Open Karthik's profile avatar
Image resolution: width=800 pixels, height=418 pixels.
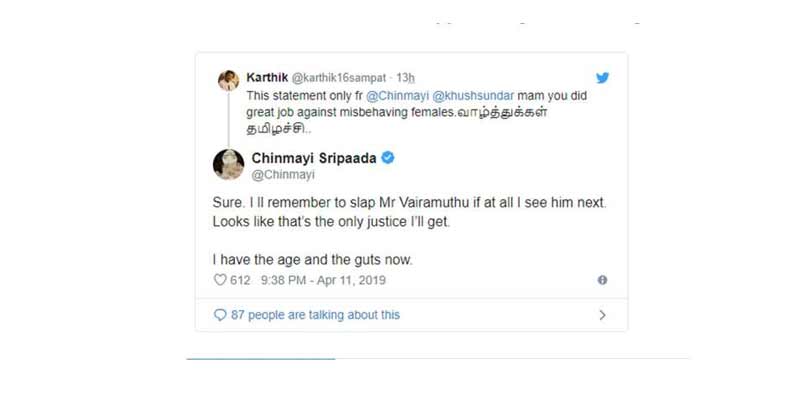tap(229, 81)
